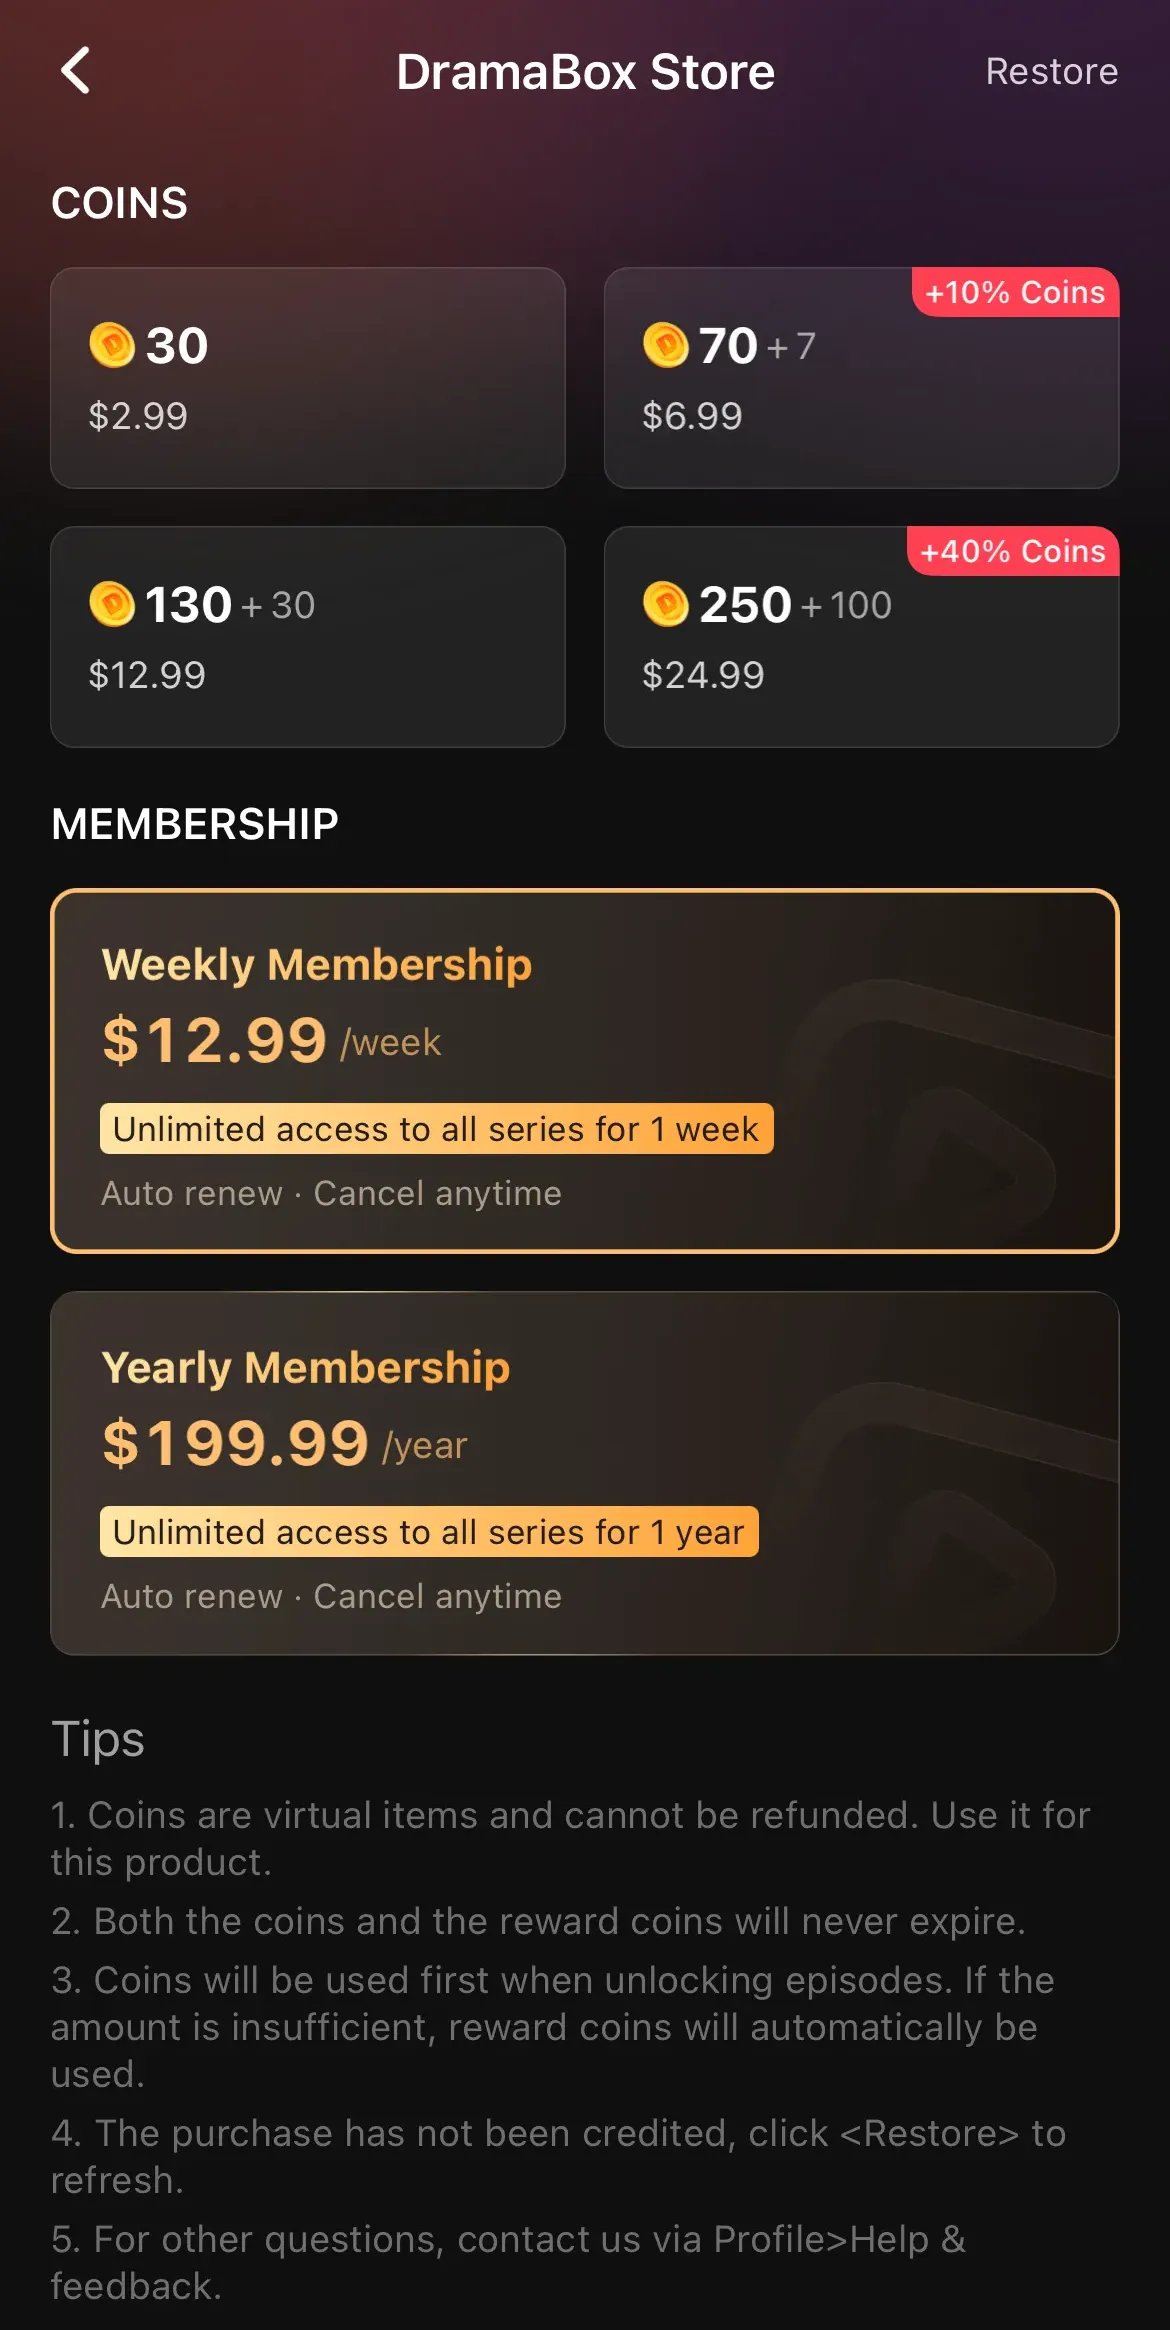
Task: Select the Weekly Membership plan
Action: click(x=585, y=1070)
